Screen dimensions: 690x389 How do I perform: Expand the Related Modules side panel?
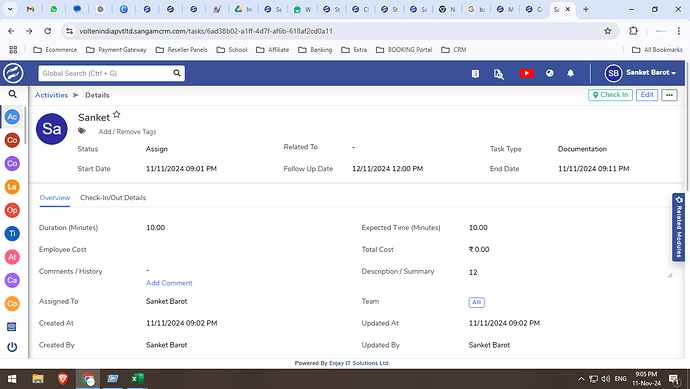click(x=678, y=228)
